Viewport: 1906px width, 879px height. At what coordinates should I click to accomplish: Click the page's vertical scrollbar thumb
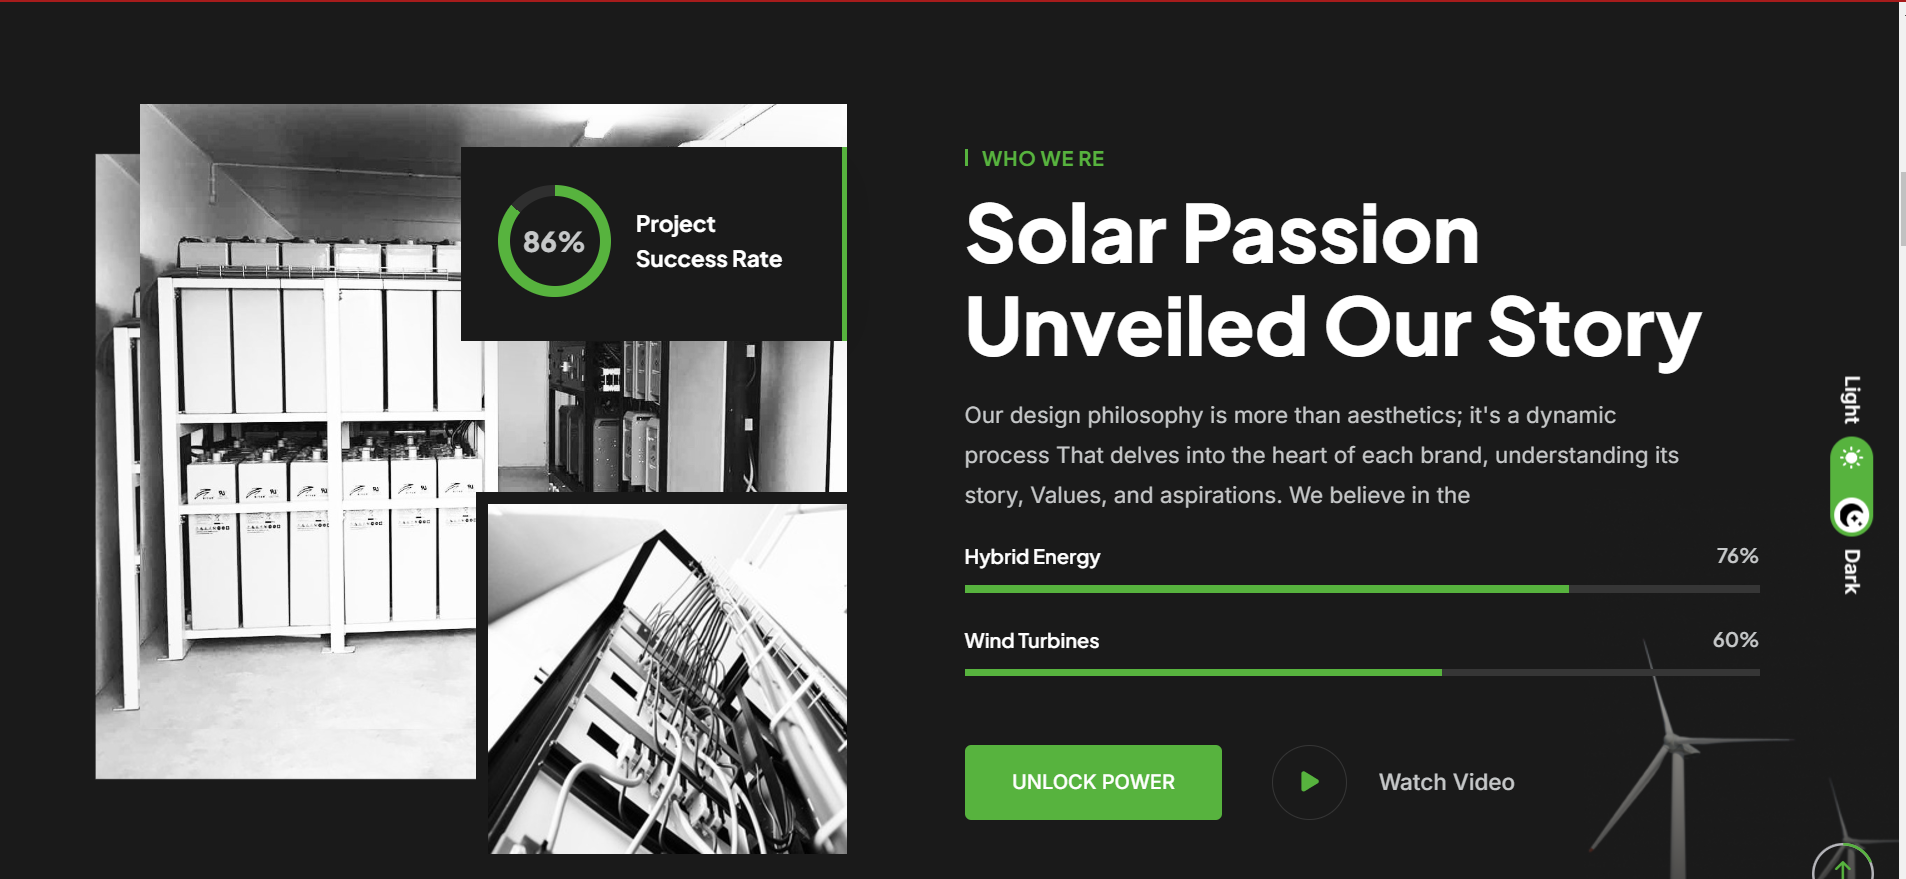tap(1902, 208)
